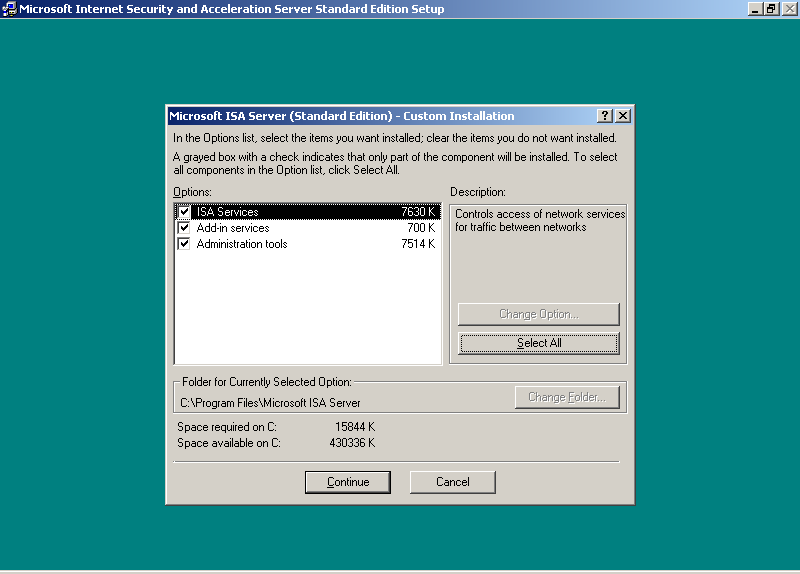Open the dialog's question mark help button
The width and height of the screenshot is (800, 574).
[x=605, y=116]
